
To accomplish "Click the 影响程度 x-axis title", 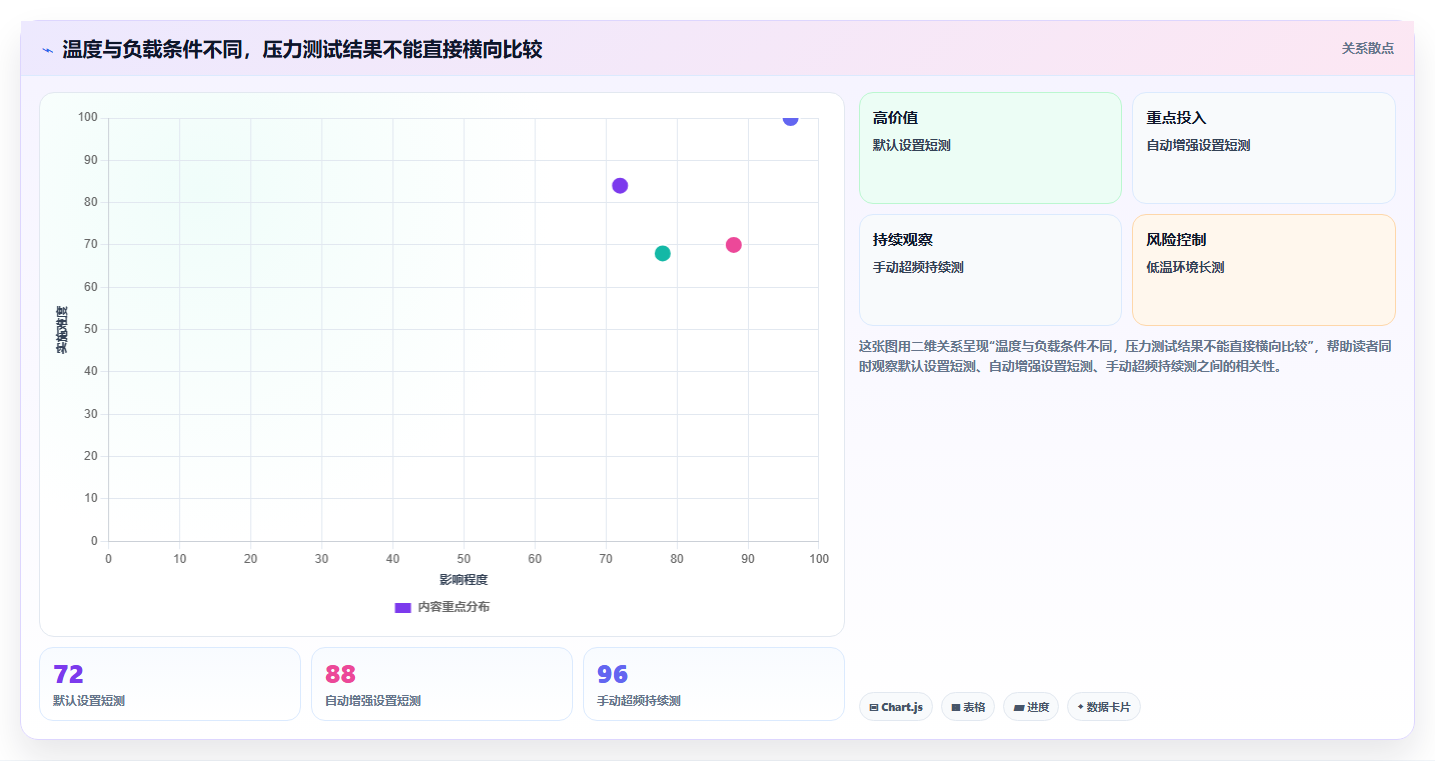I will (464, 580).
